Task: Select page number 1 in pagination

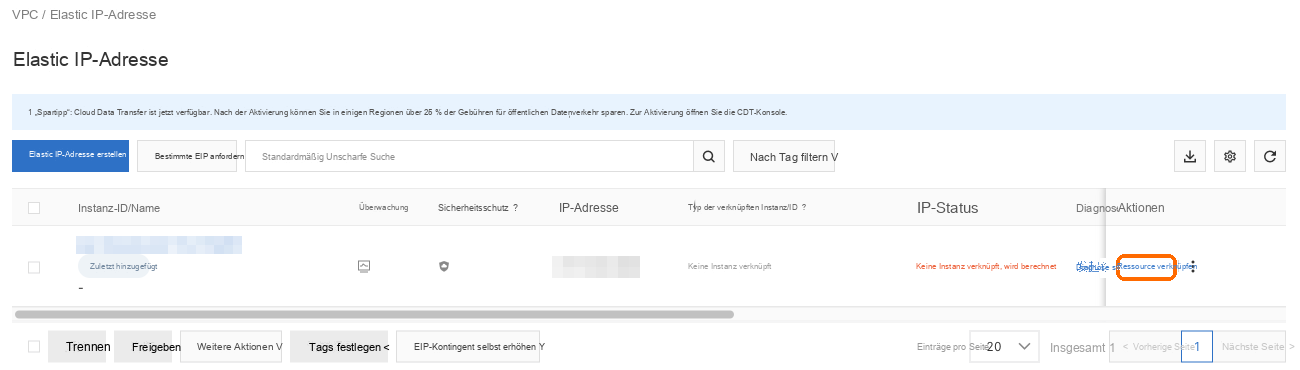Action: point(1197,346)
